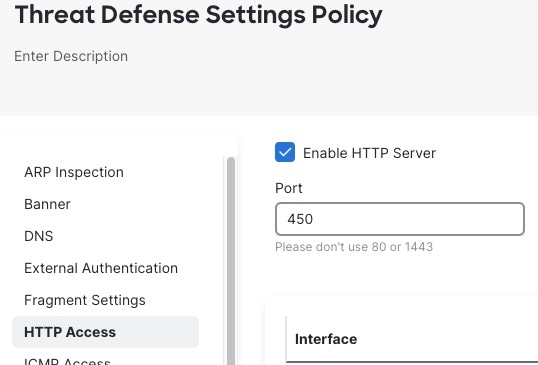The width and height of the screenshot is (538, 365).
Task: Select the highlighted HTTP Access item
Action: click(x=105, y=332)
